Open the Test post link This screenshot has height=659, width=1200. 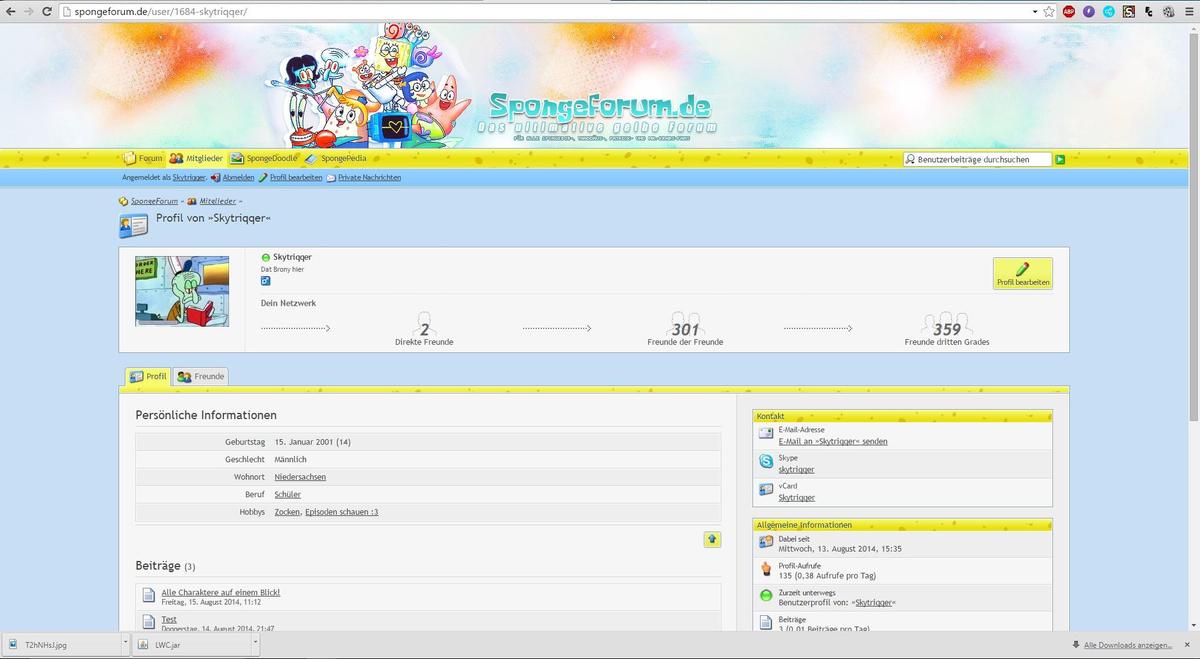click(169, 619)
